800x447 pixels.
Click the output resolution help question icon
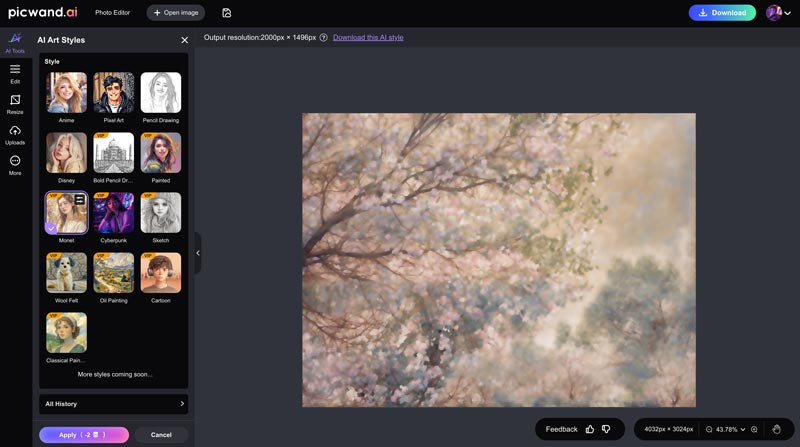pyautogui.click(x=323, y=37)
